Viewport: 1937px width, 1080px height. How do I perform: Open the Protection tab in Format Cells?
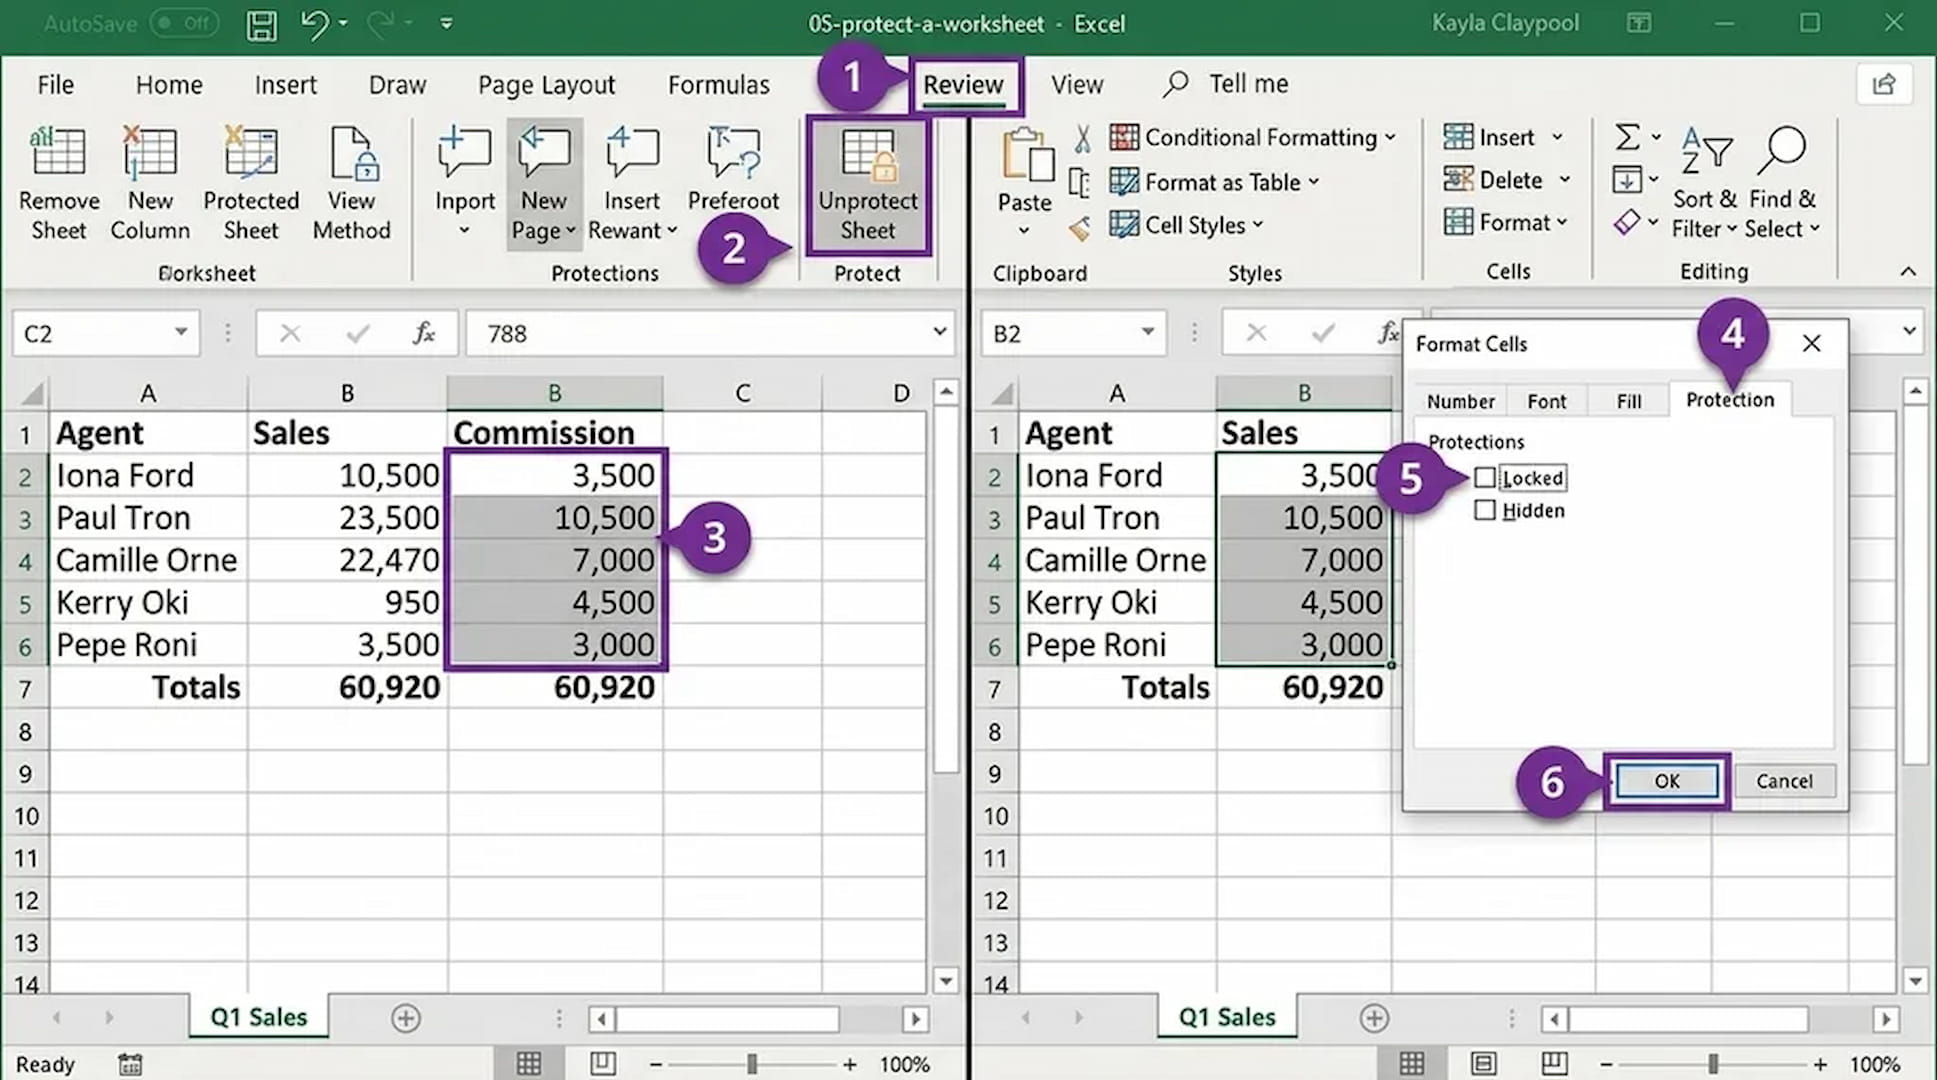pyautogui.click(x=1730, y=399)
